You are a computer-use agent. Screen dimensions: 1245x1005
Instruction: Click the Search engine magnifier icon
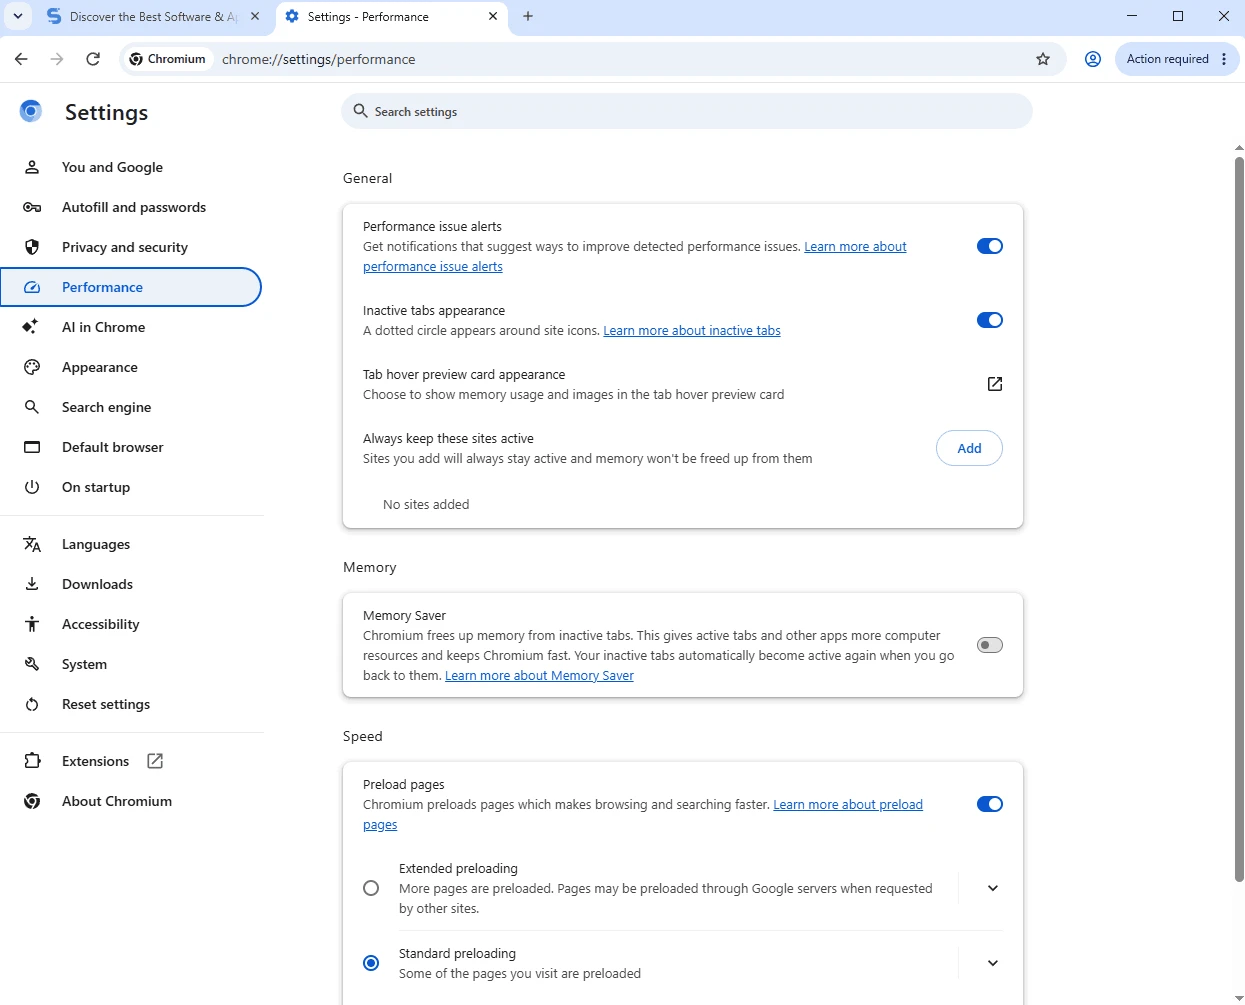[32, 407]
